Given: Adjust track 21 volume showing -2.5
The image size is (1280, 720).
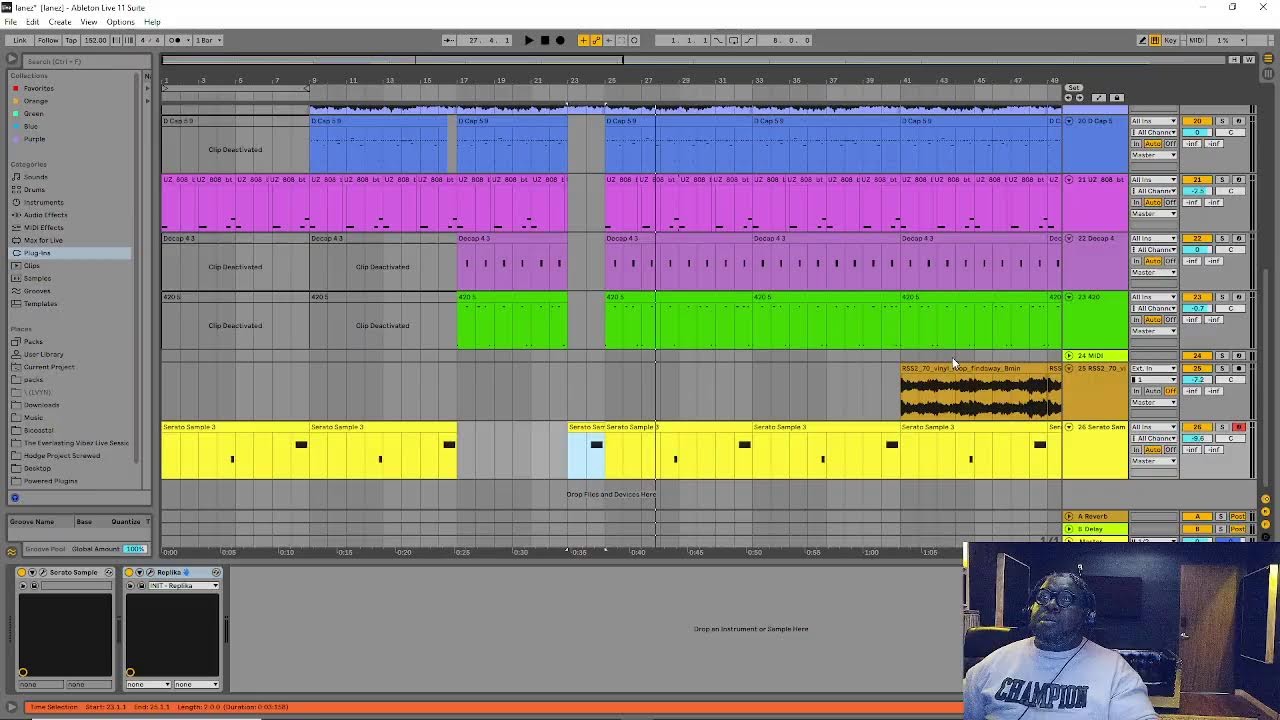Looking at the screenshot, I should click(x=1197, y=191).
